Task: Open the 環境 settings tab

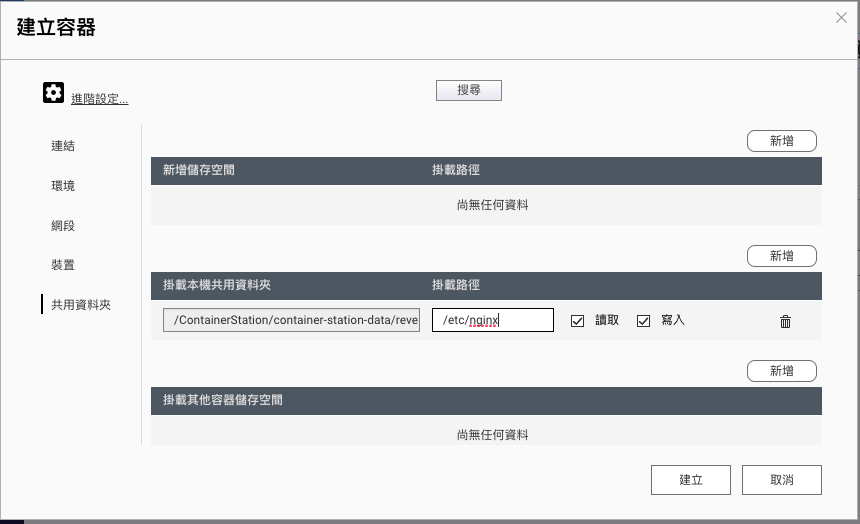Action: pyautogui.click(x=63, y=186)
